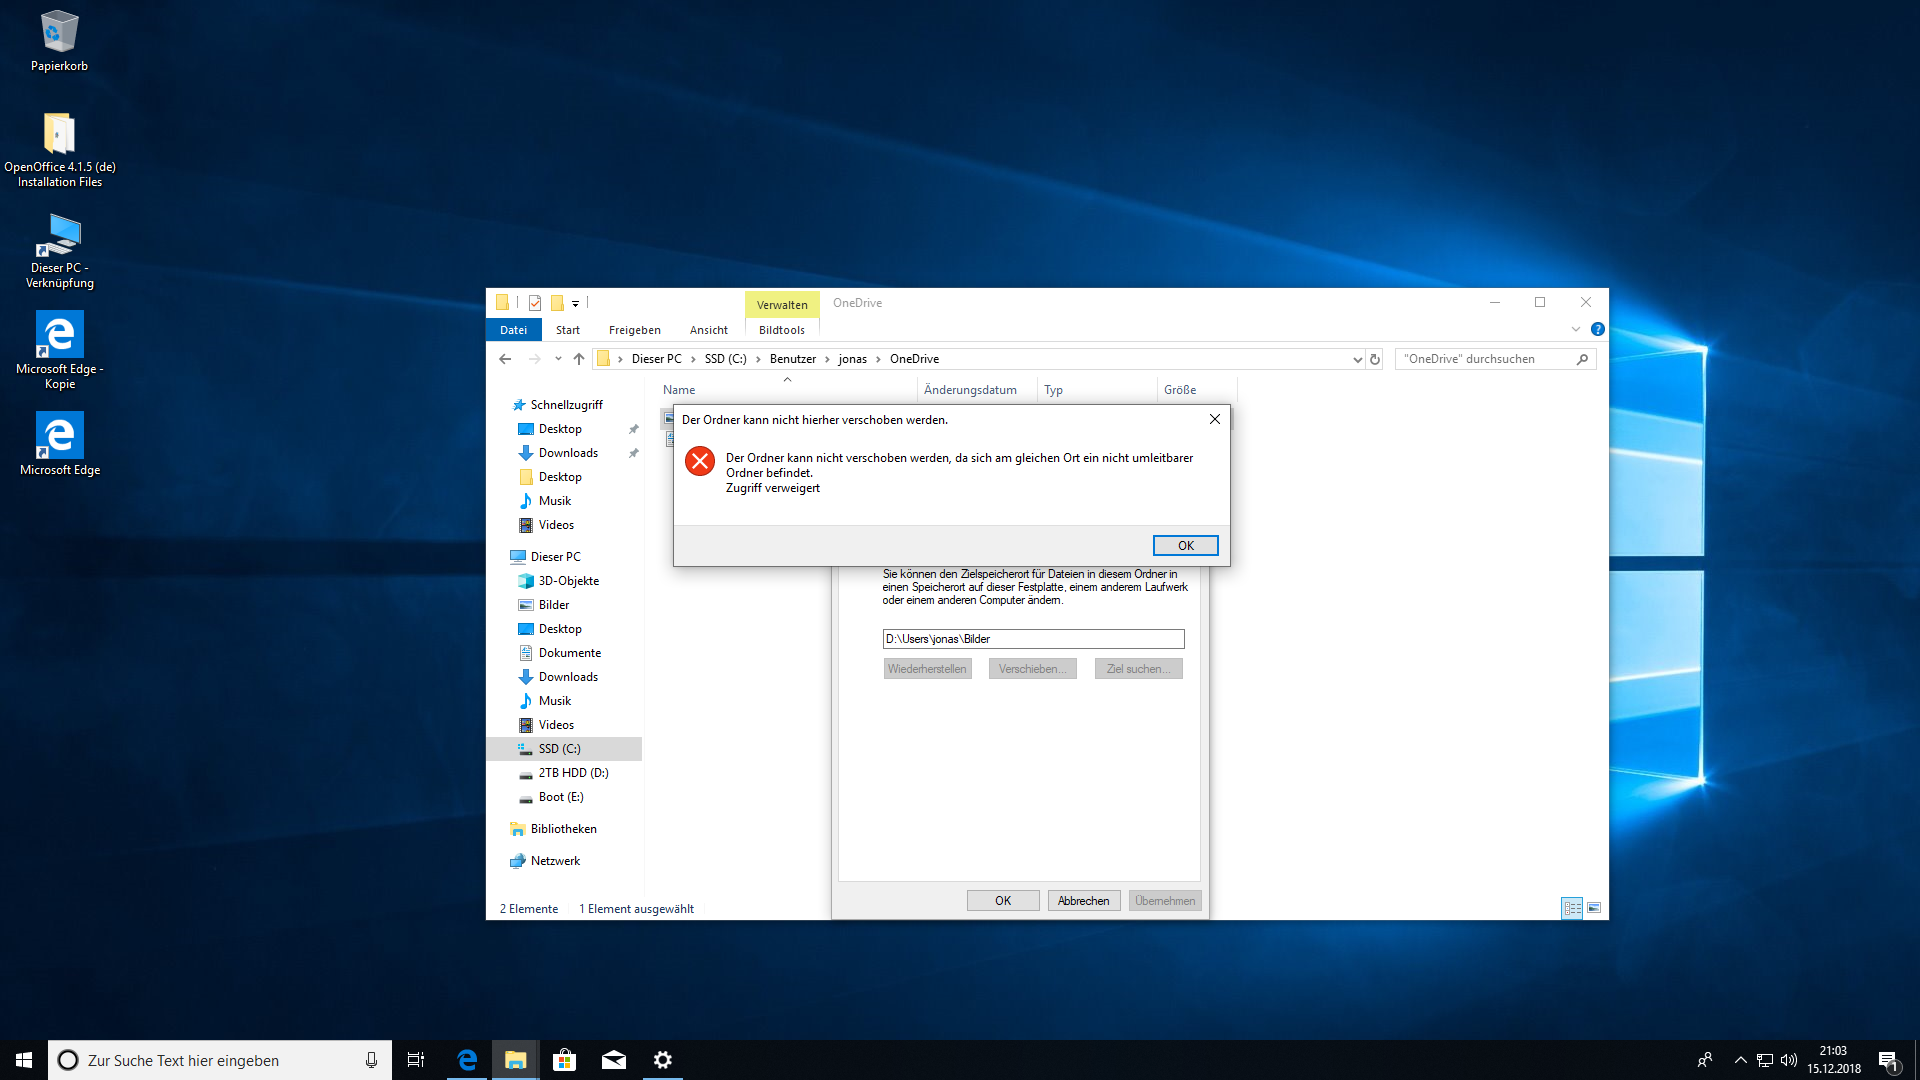This screenshot has width=1920, height=1080.
Task: Open Task View on the taskbar
Action: [x=416, y=1060]
